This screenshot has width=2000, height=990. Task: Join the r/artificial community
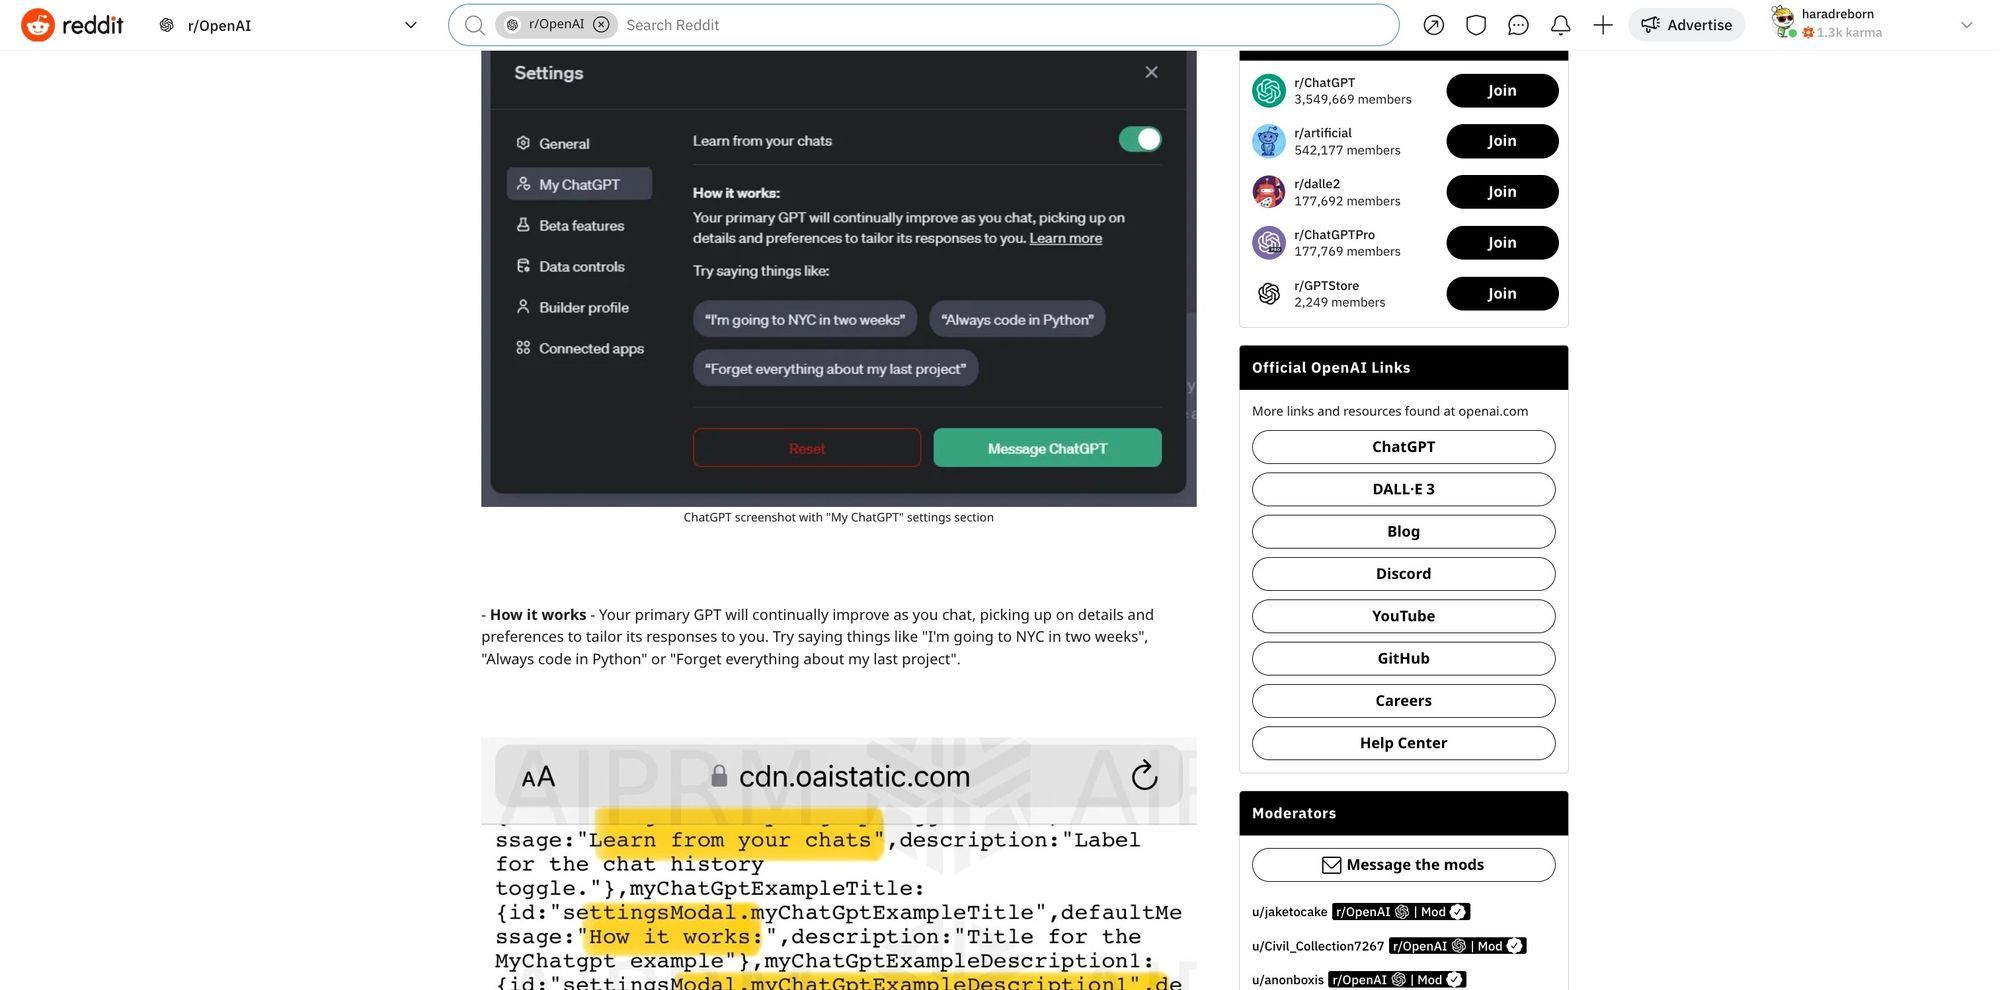(x=1501, y=141)
